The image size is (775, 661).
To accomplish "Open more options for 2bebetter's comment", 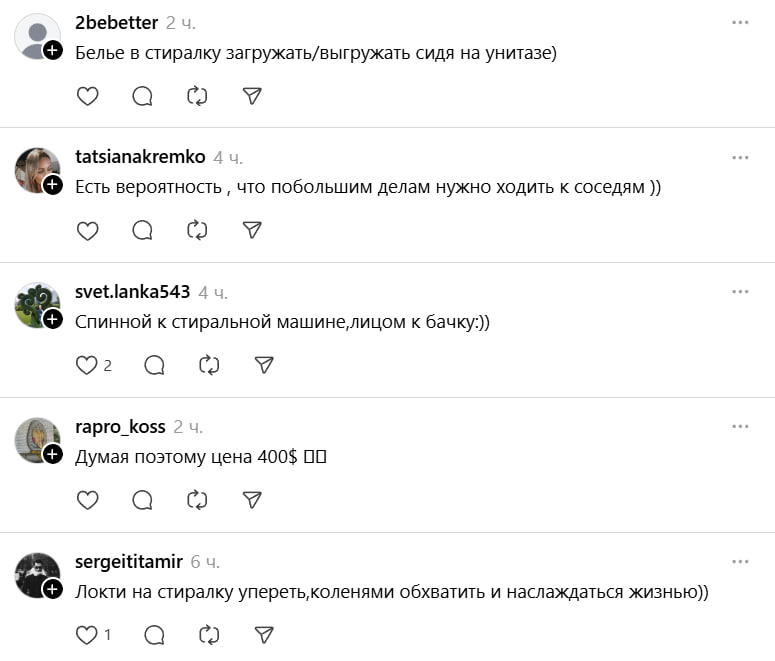I will 740,22.
